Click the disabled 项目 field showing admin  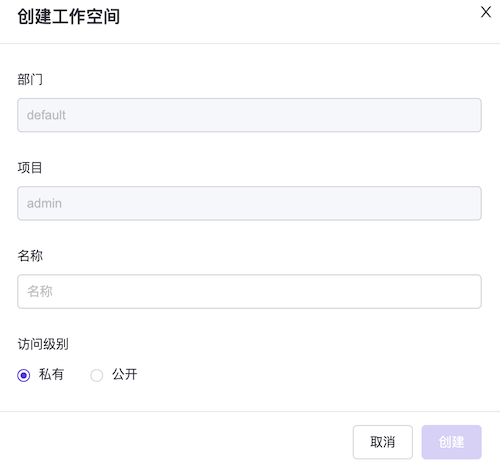click(x=249, y=203)
